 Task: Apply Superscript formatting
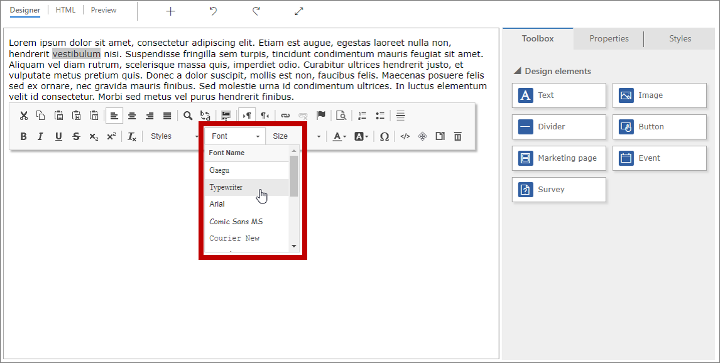111,136
